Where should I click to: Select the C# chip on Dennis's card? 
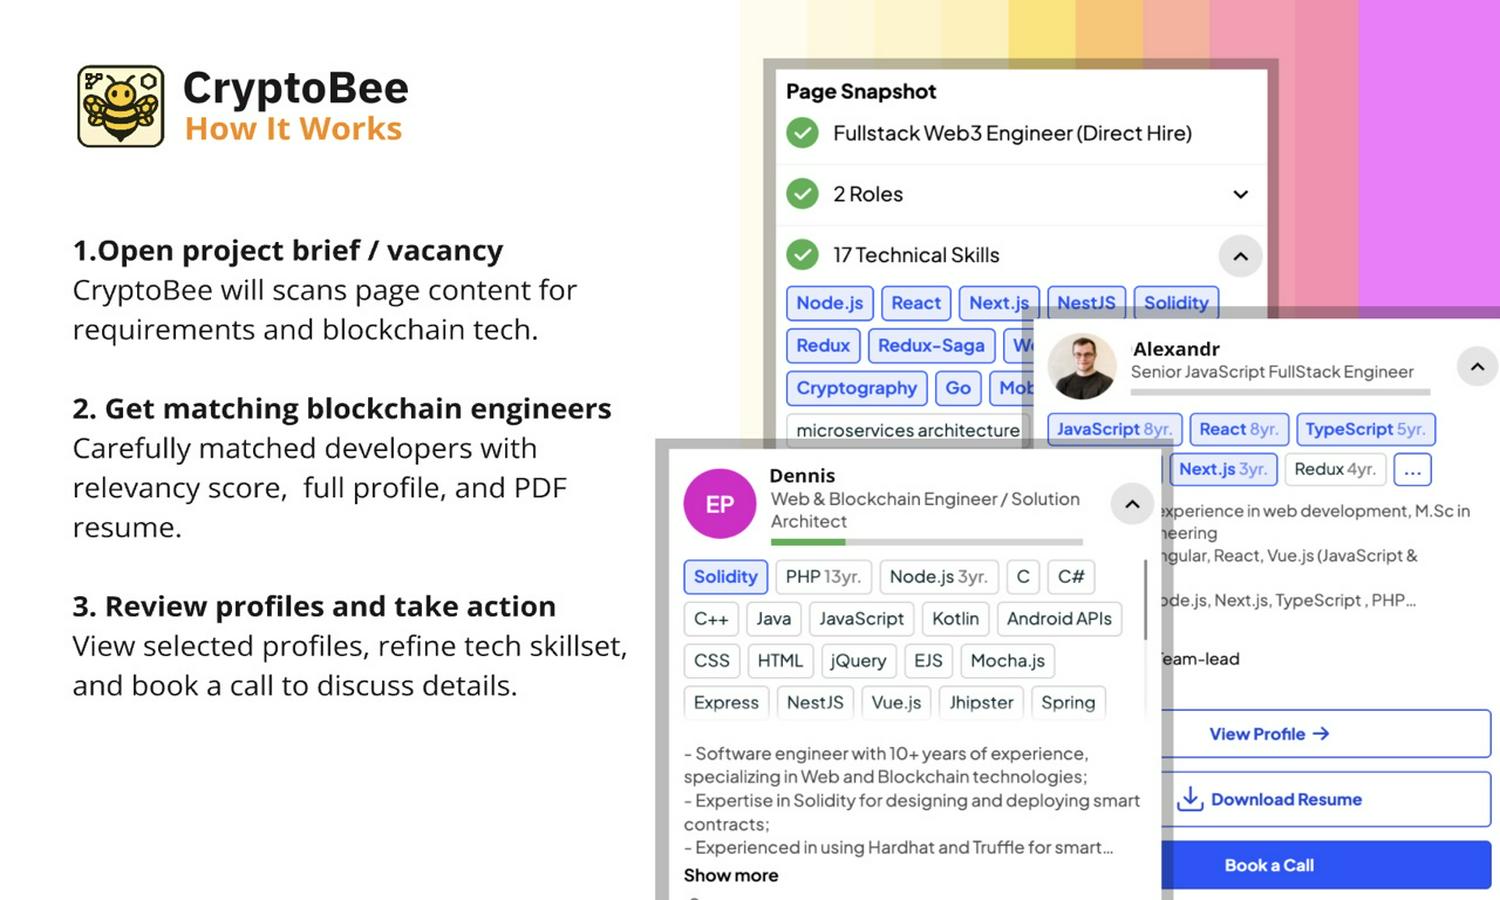[1071, 577]
